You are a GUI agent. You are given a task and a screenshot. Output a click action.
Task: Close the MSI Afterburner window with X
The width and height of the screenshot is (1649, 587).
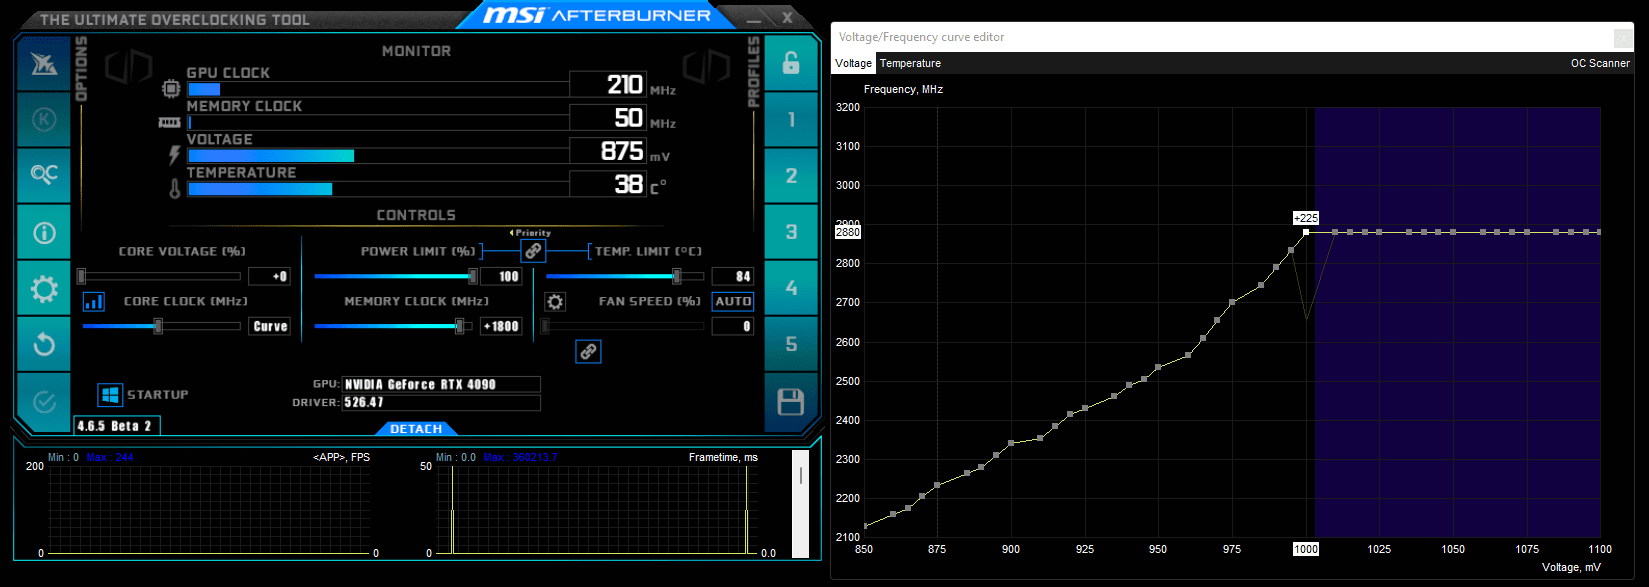click(x=788, y=18)
